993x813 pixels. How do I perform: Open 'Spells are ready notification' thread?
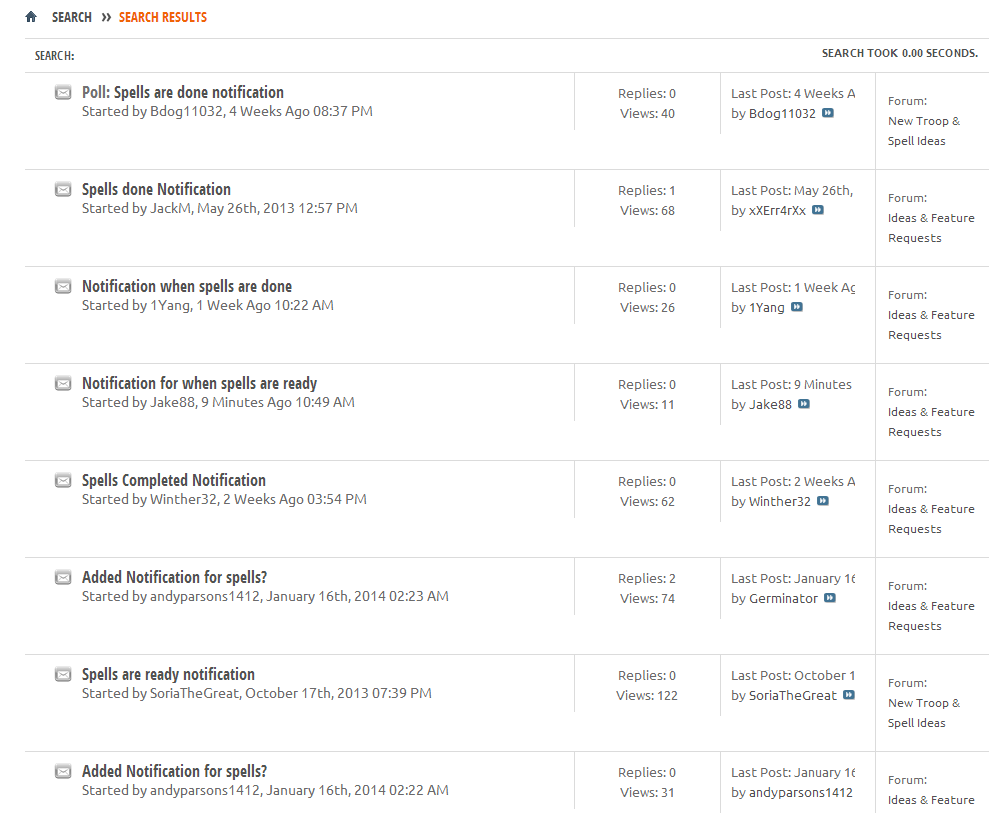click(168, 674)
